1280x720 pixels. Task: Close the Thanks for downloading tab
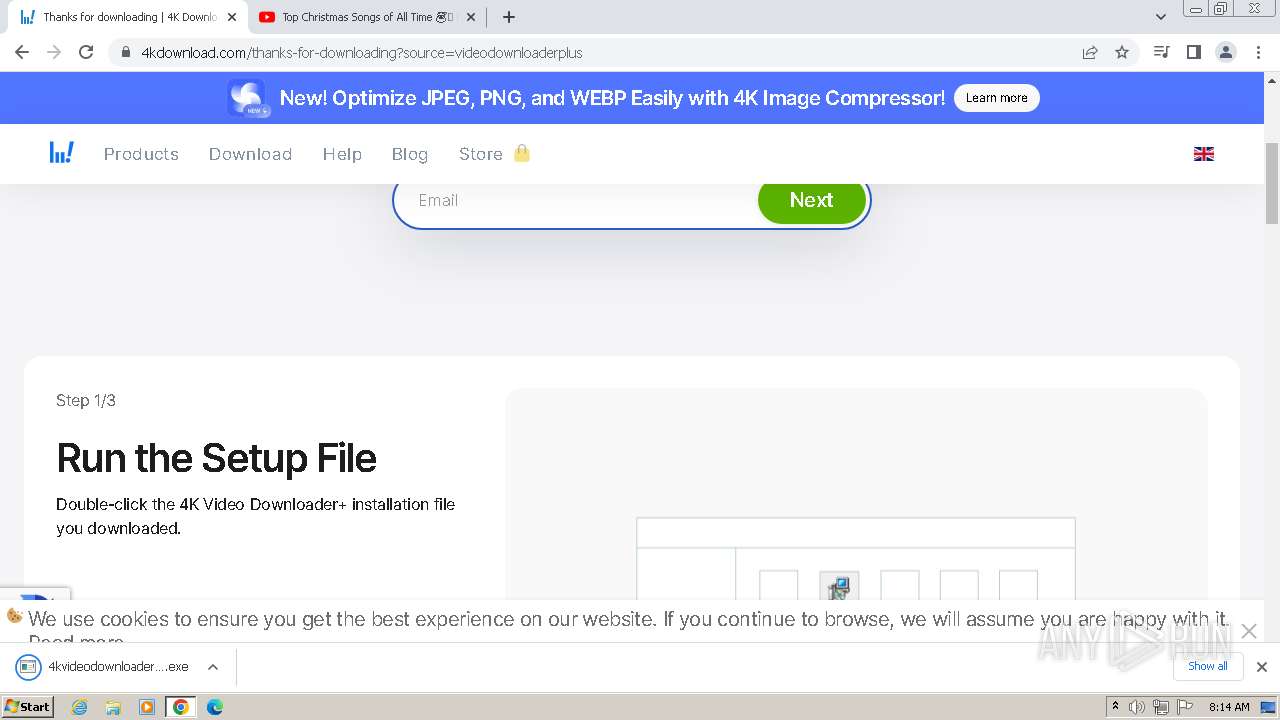click(x=232, y=17)
